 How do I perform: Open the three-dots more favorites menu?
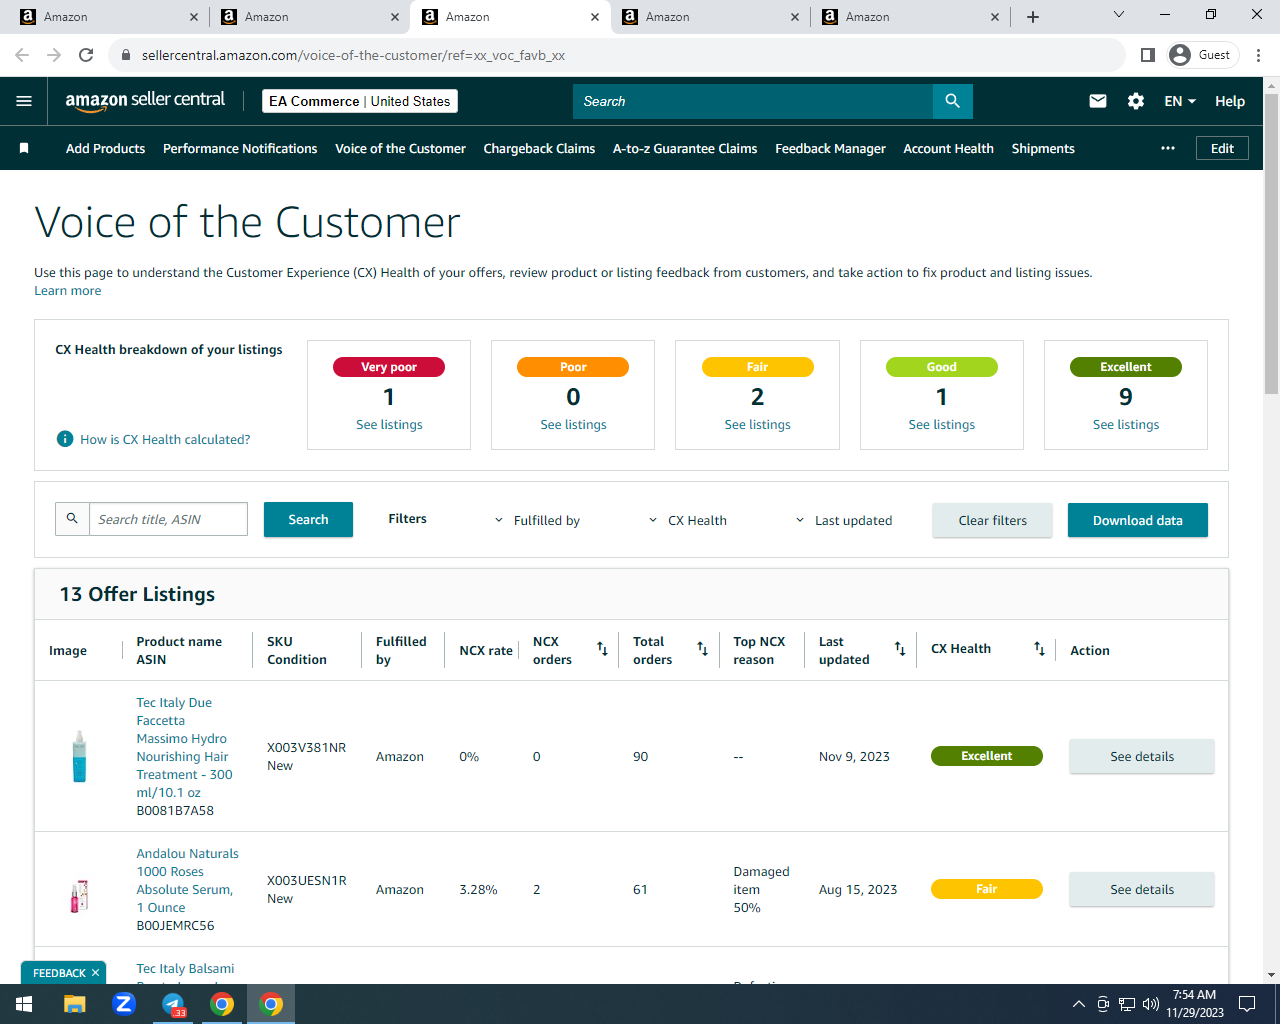pos(1168,148)
